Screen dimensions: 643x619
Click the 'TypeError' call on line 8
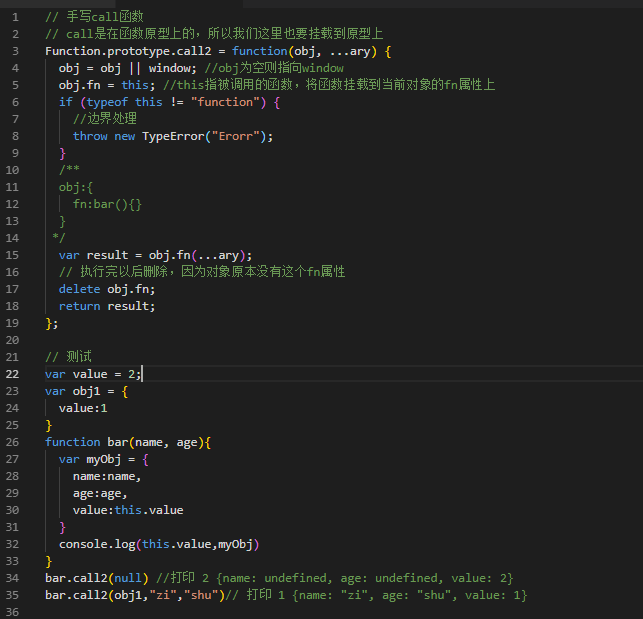(173, 136)
